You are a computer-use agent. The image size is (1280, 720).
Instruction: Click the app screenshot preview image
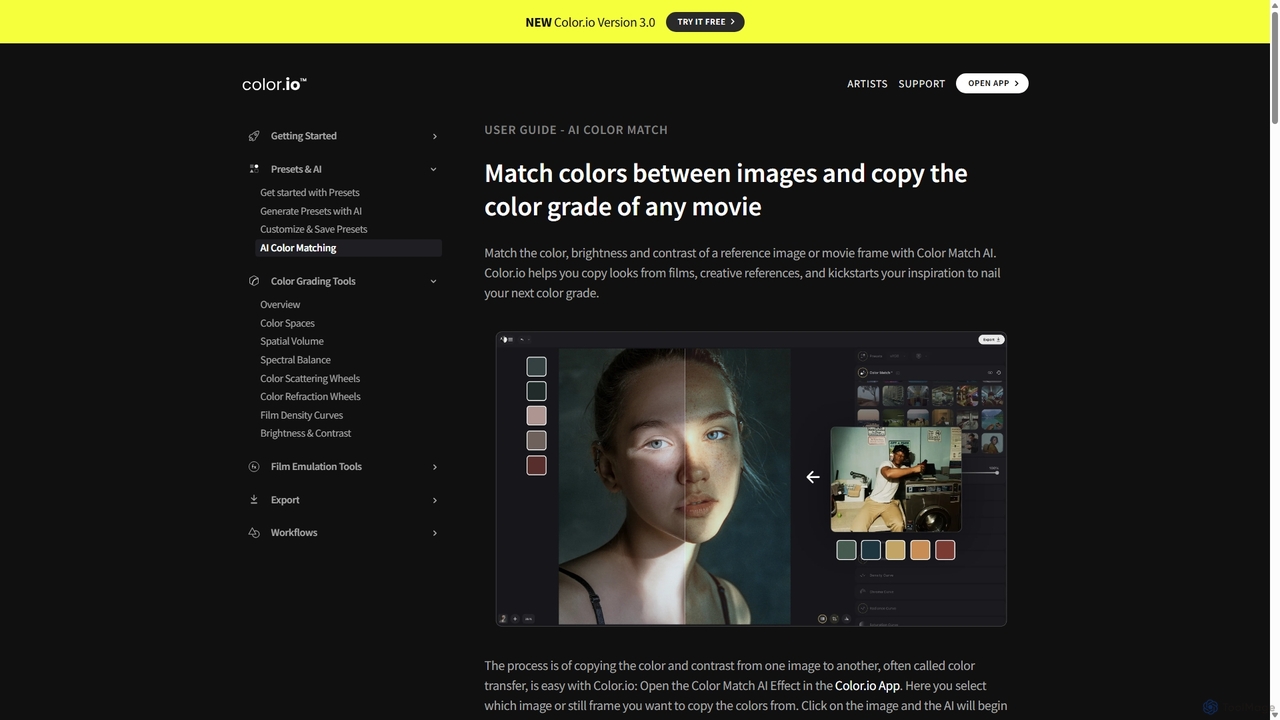click(x=751, y=479)
